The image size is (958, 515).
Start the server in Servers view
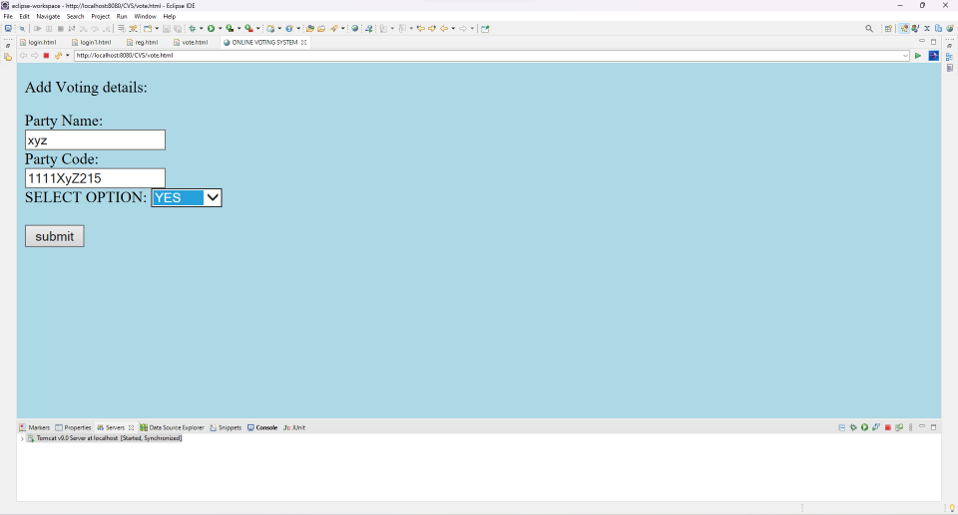tap(865, 427)
